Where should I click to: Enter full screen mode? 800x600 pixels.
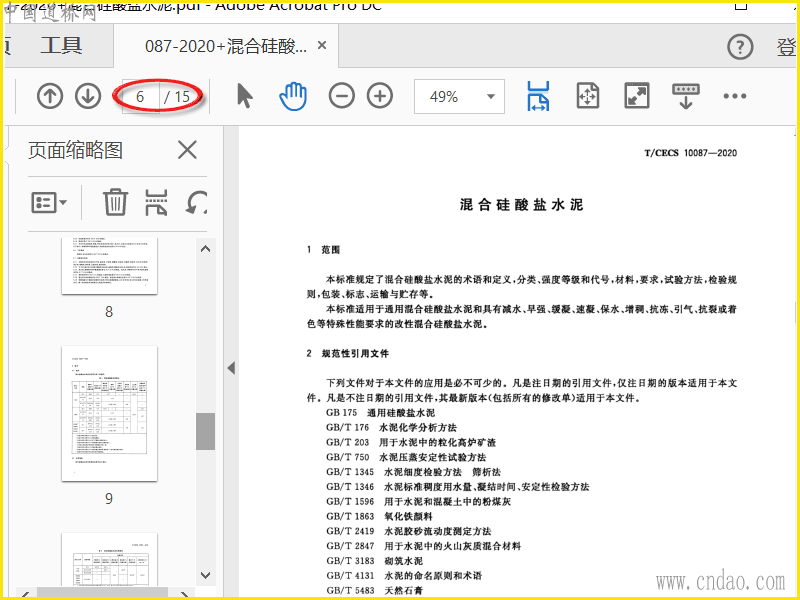pyautogui.click(x=637, y=96)
